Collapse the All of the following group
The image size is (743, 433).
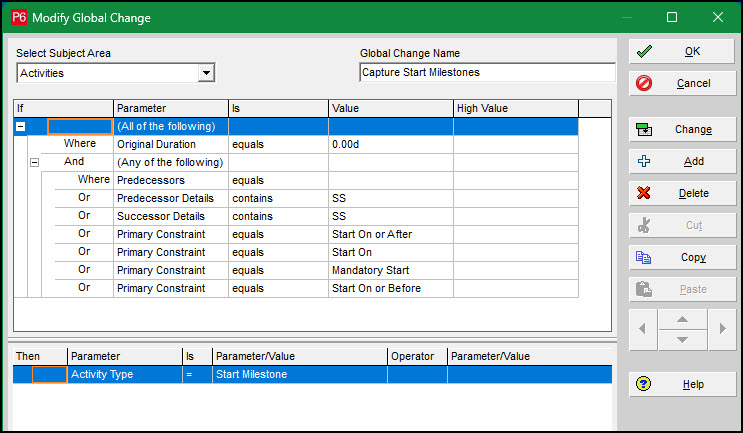click(x=20, y=126)
